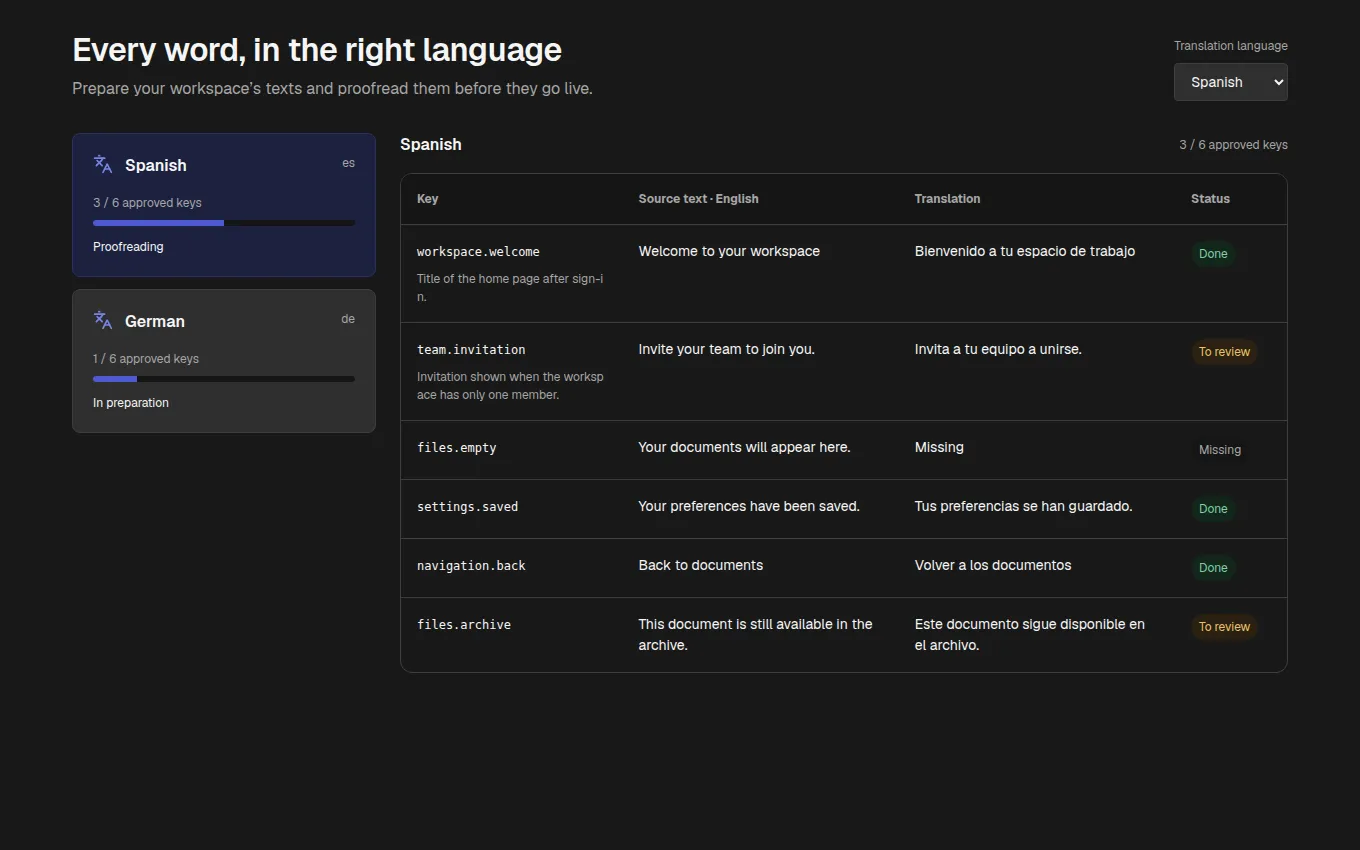Click source text 'This document is still available in the archive.'
Screen dimensions: 1360x850
point(756,635)
